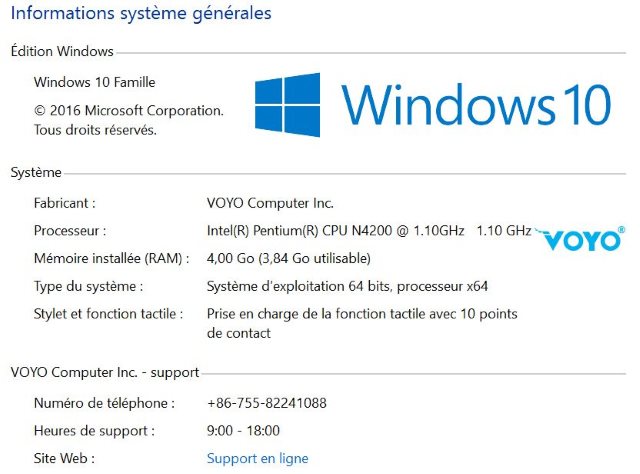640x474 pixels.
Task: Click the 64 bits system type value
Action: click(347, 286)
